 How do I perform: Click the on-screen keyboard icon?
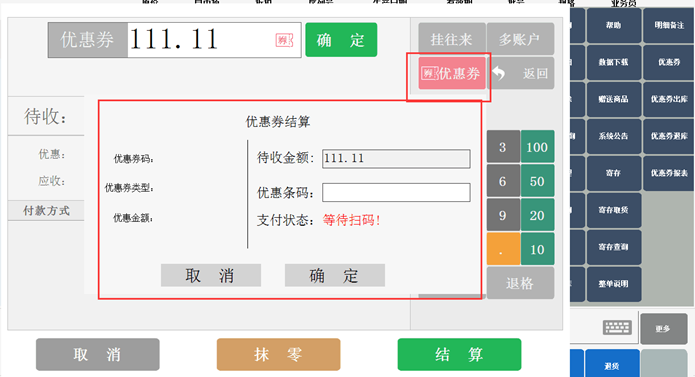[617, 327]
